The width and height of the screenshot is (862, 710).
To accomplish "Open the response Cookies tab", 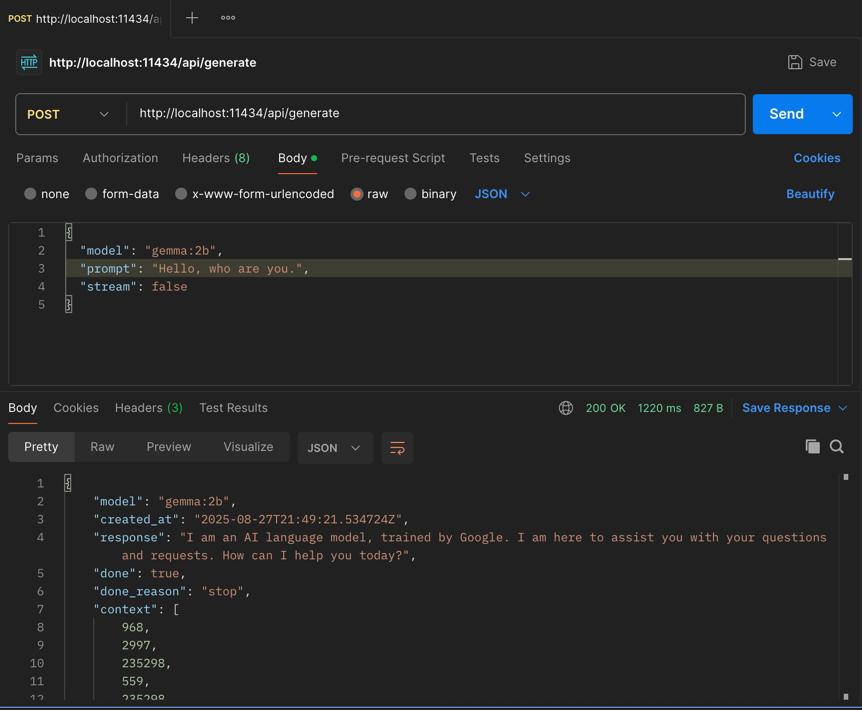I will [x=76, y=408].
